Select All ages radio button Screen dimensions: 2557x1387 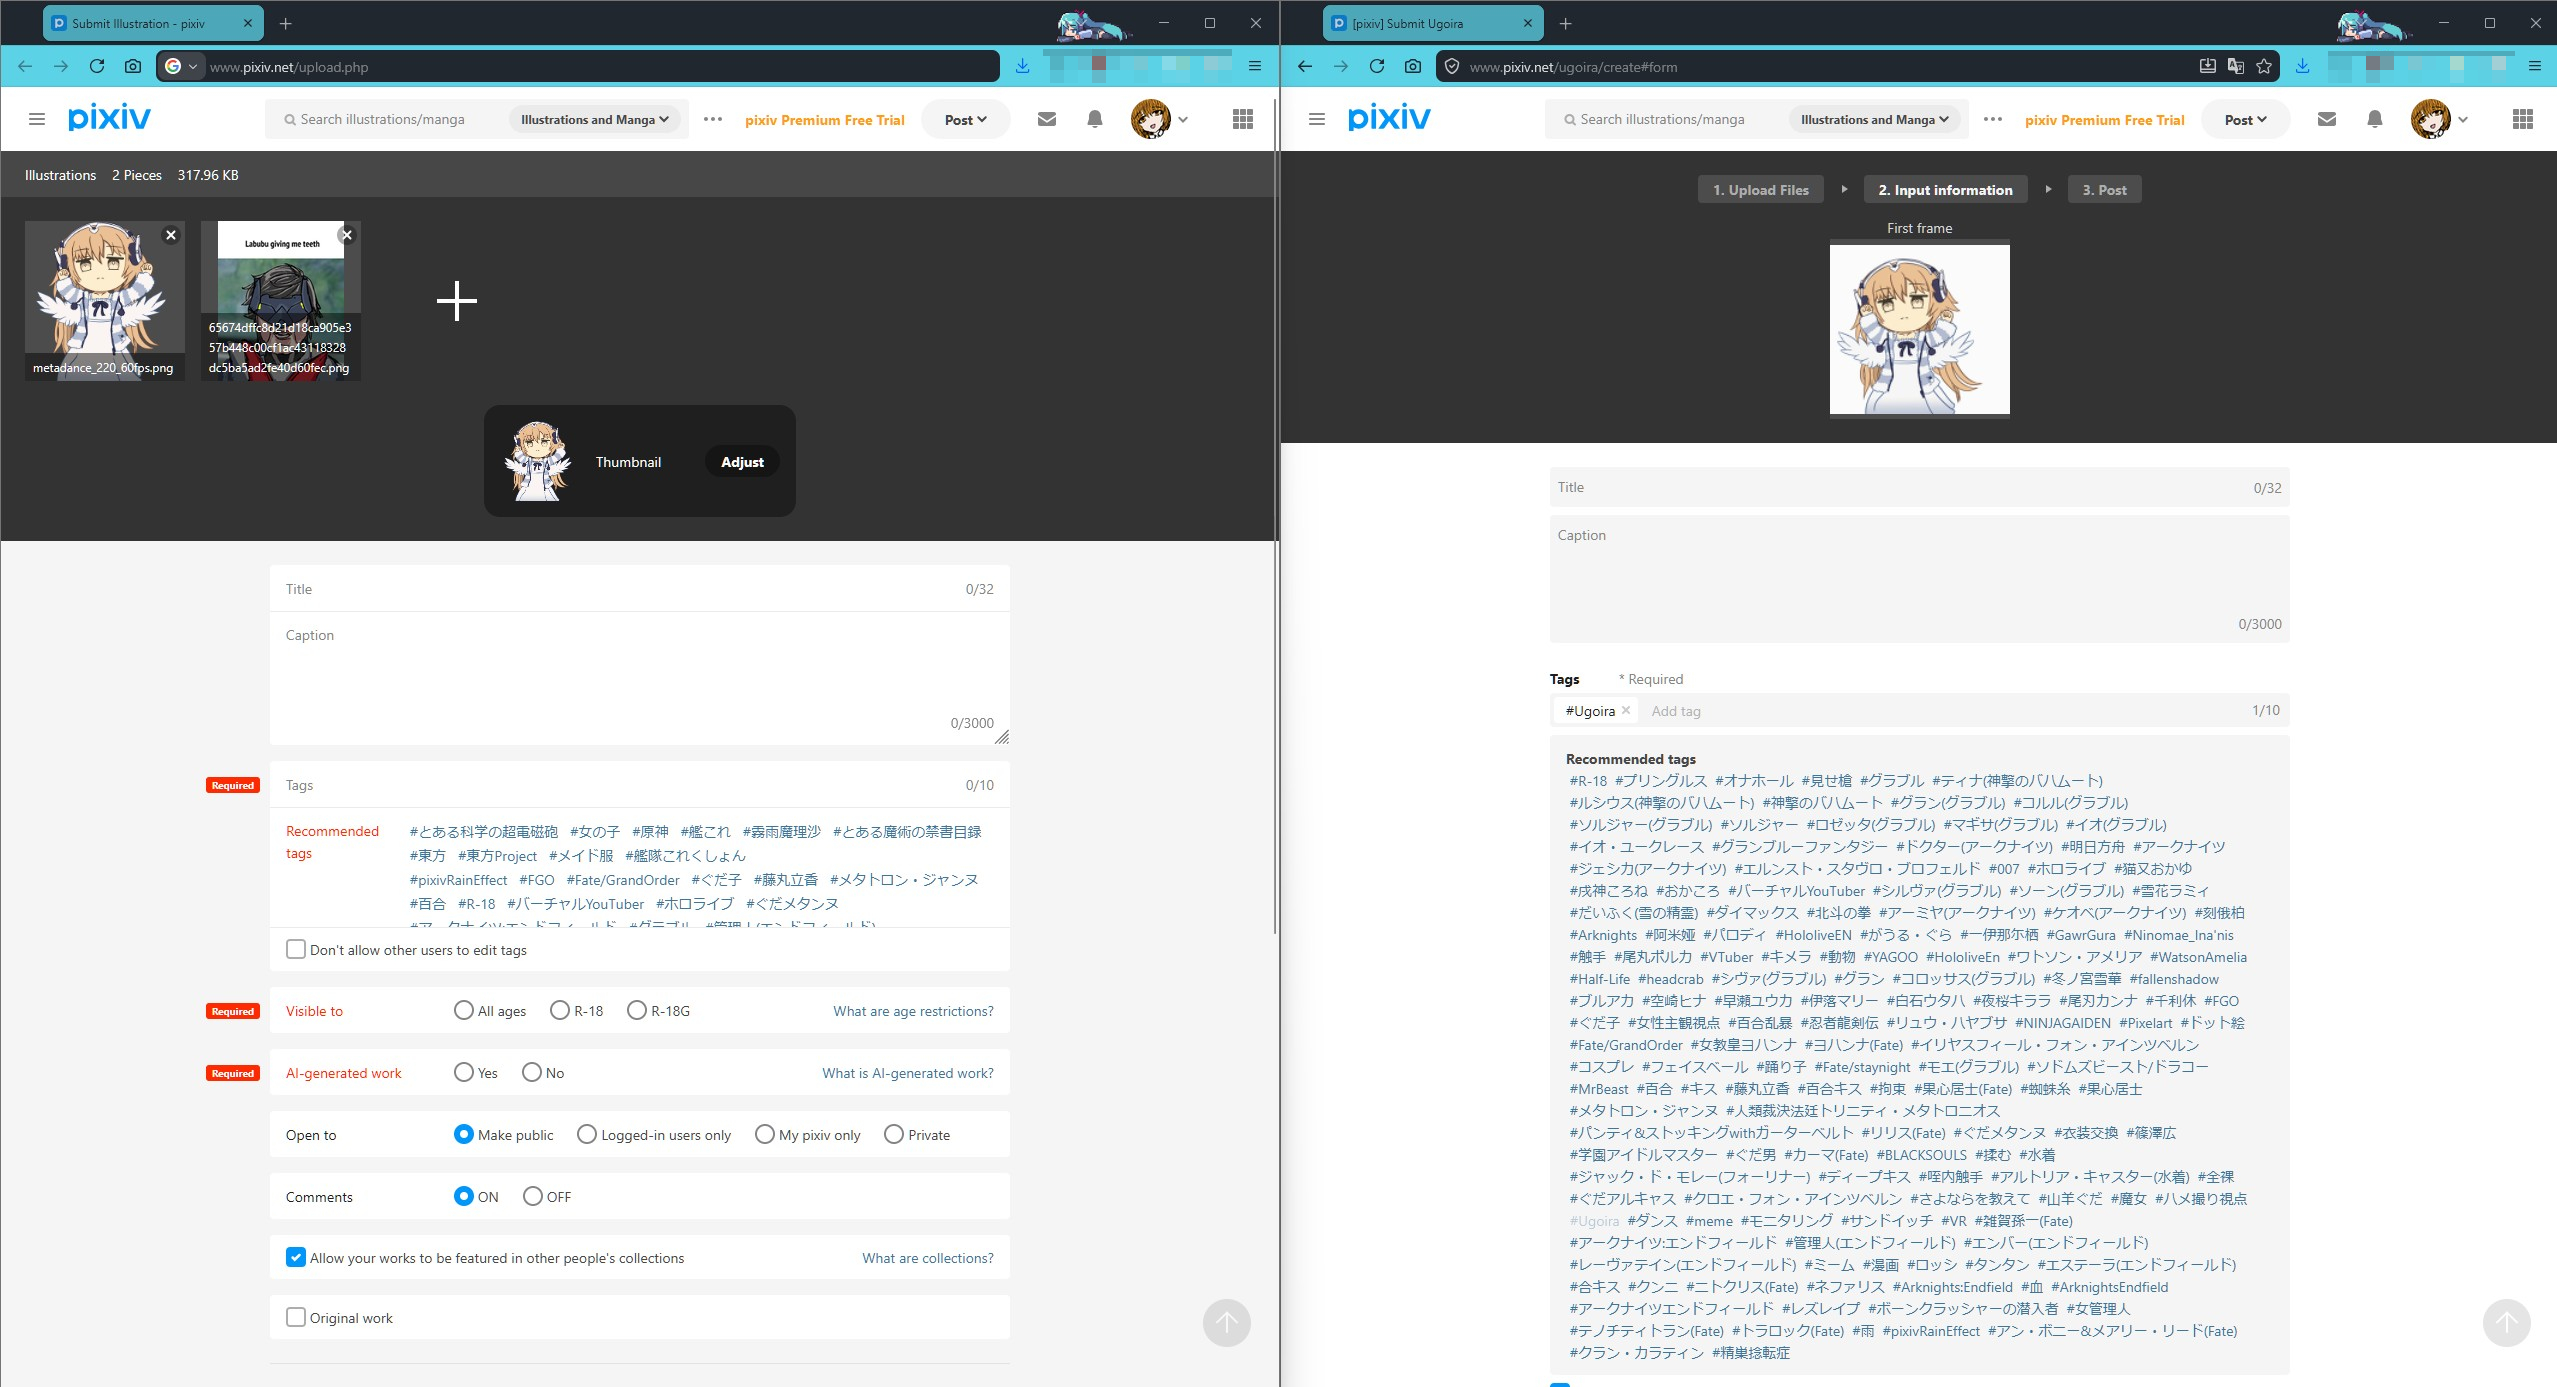point(464,1010)
